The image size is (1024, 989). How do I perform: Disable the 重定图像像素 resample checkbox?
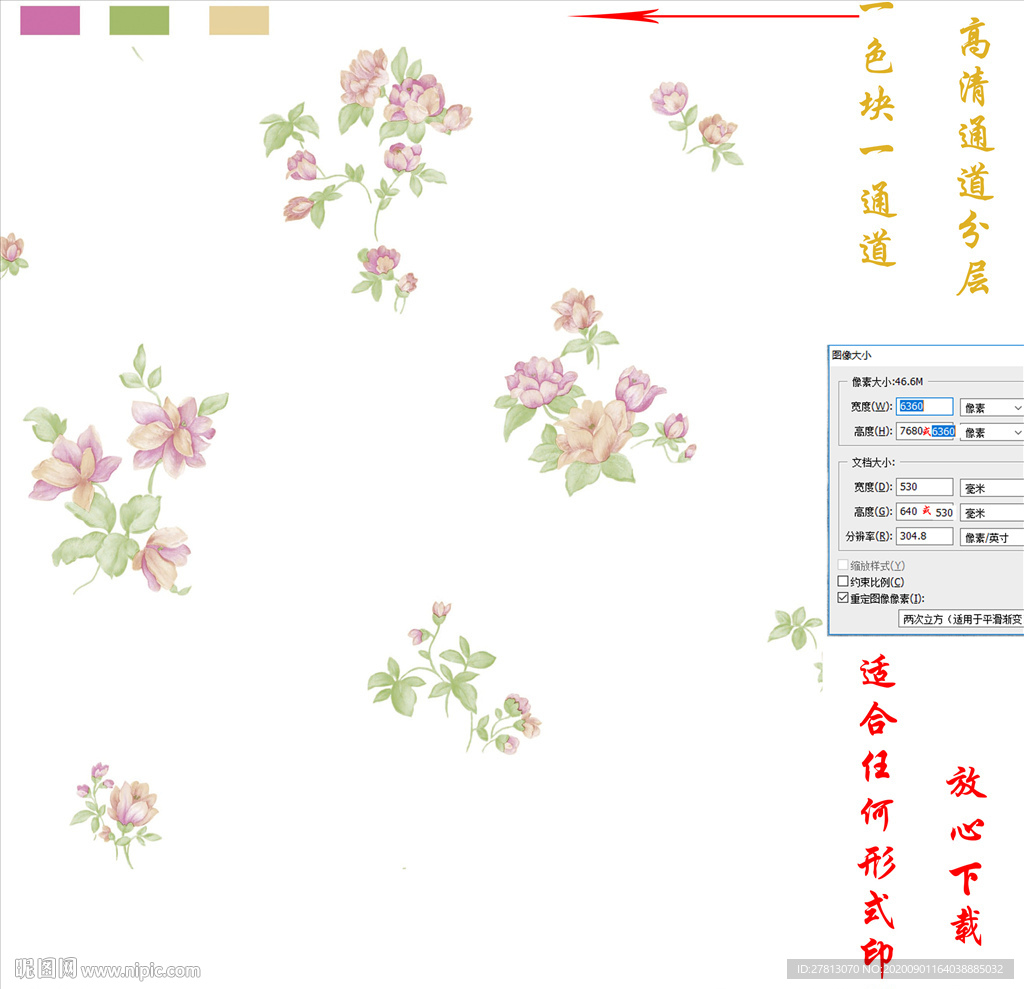point(843,598)
